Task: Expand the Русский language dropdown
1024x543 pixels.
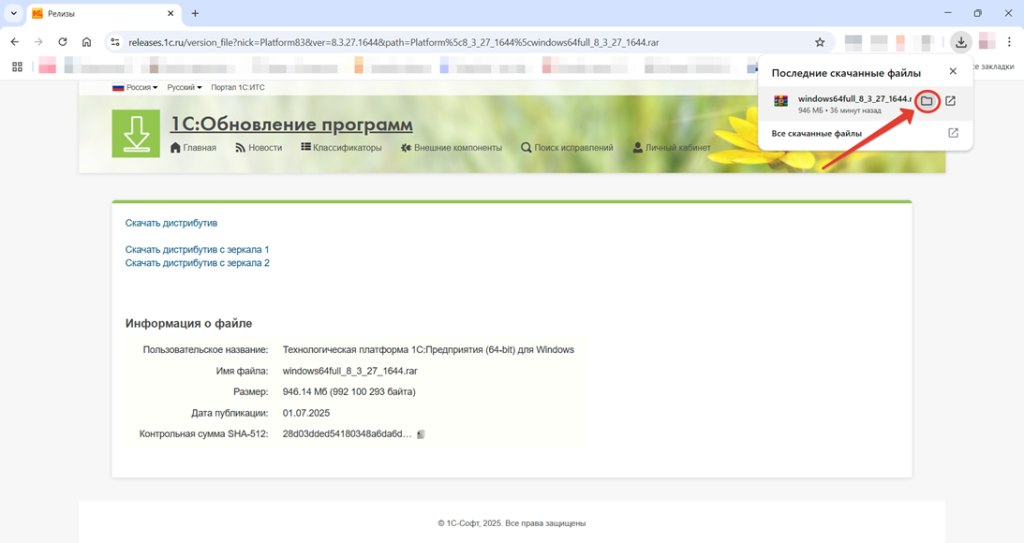Action: (184, 87)
